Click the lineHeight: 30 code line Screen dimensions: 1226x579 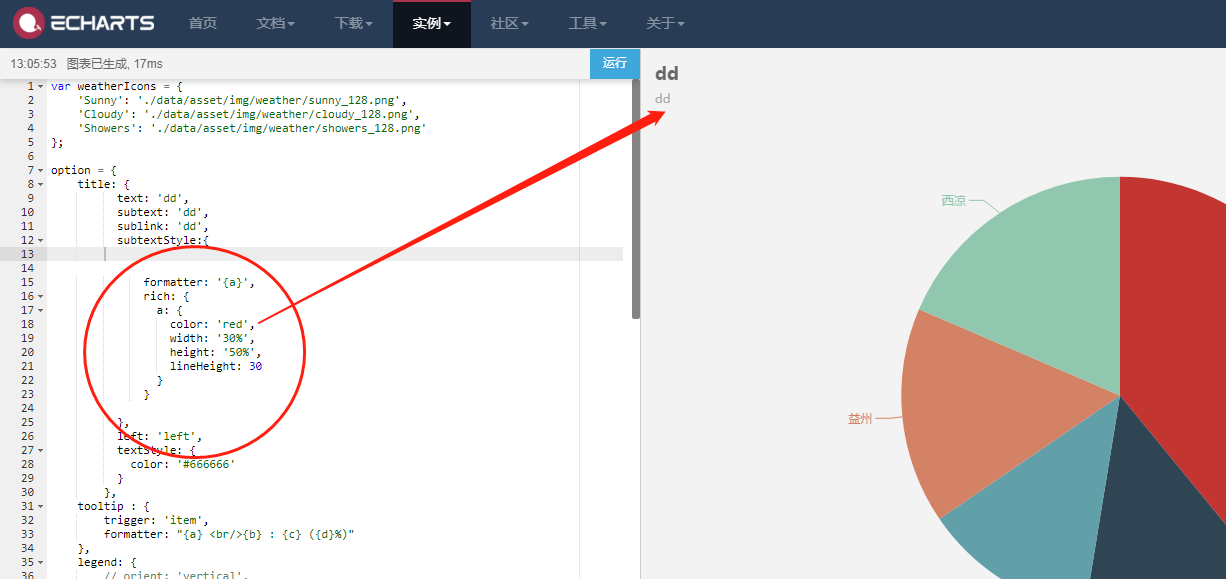click(216, 366)
